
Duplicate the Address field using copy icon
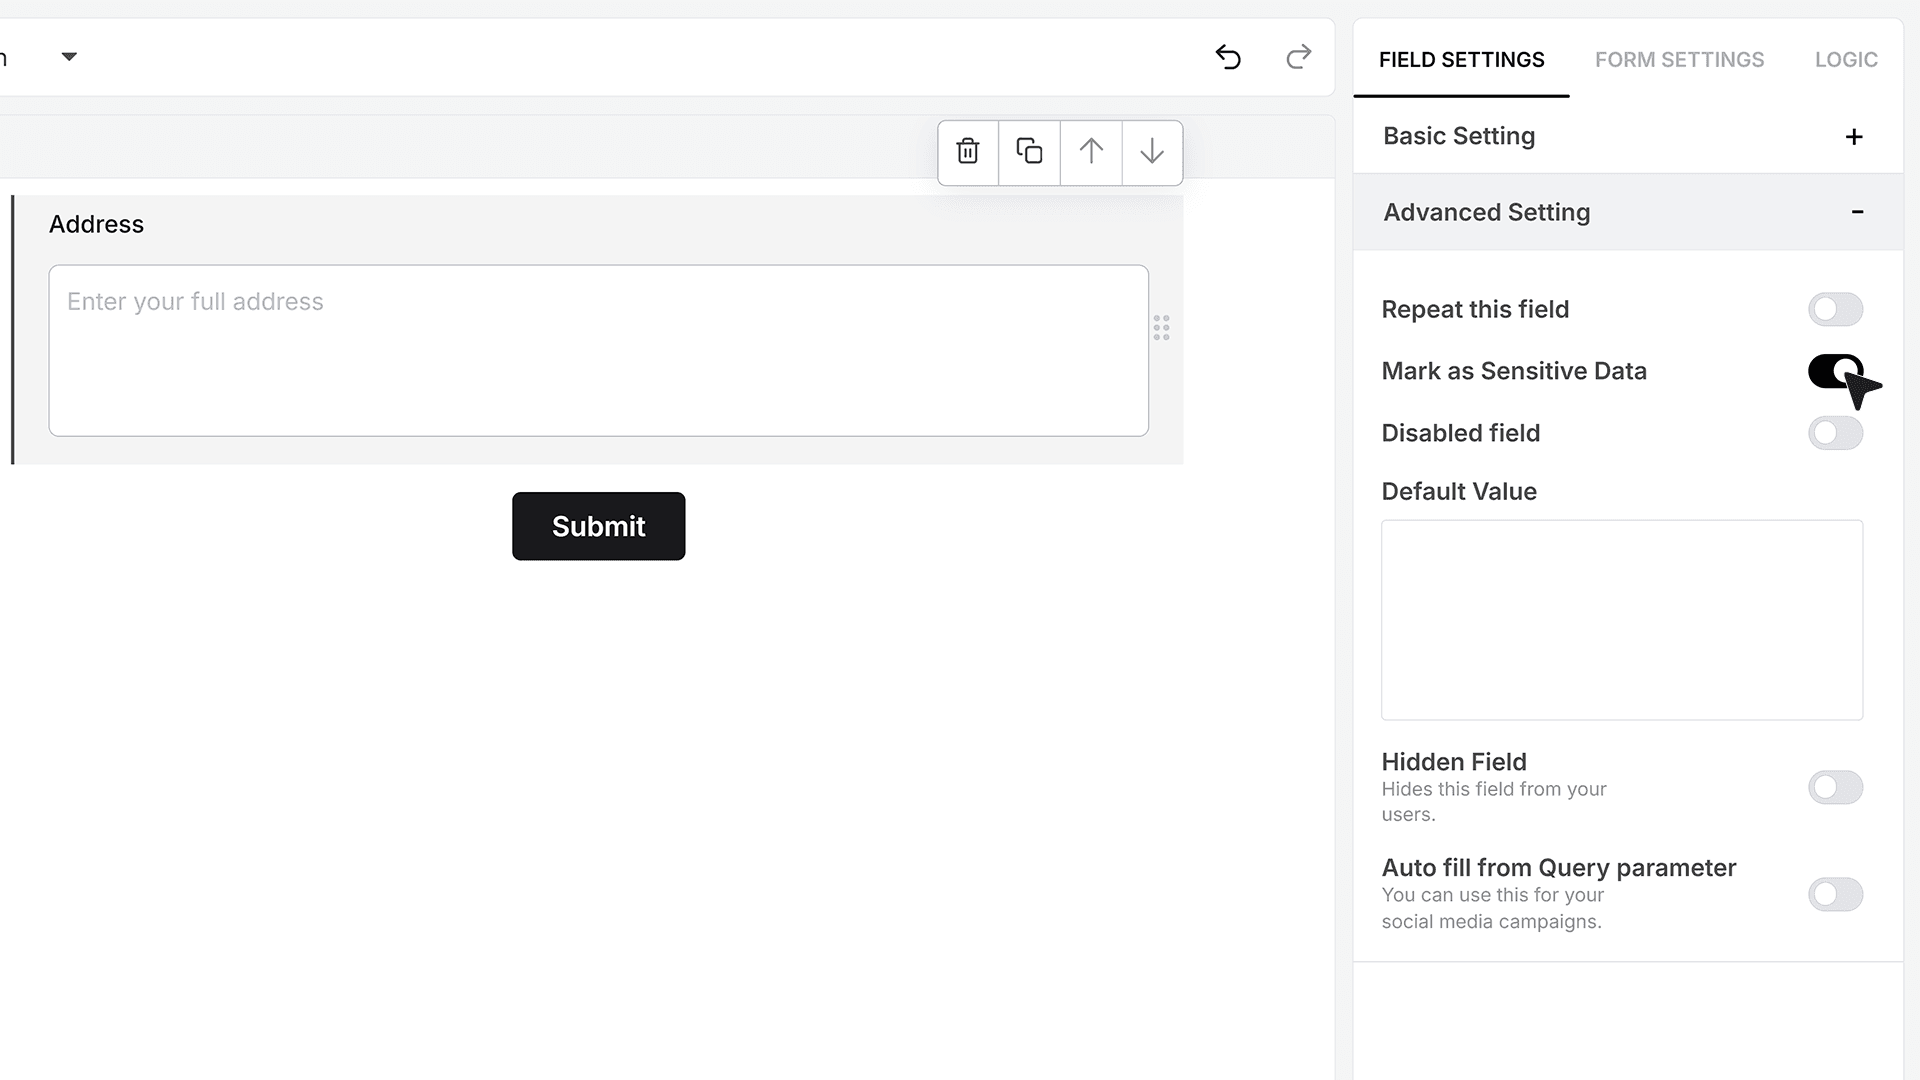pos(1029,152)
